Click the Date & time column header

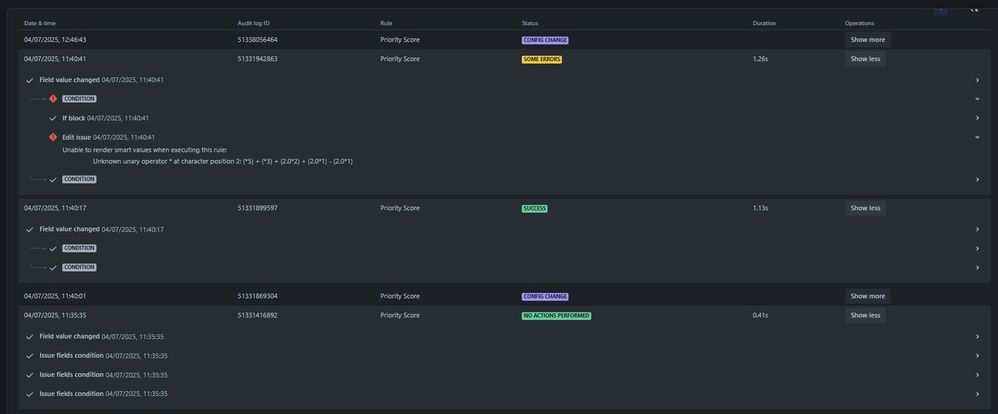(x=38, y=24)
